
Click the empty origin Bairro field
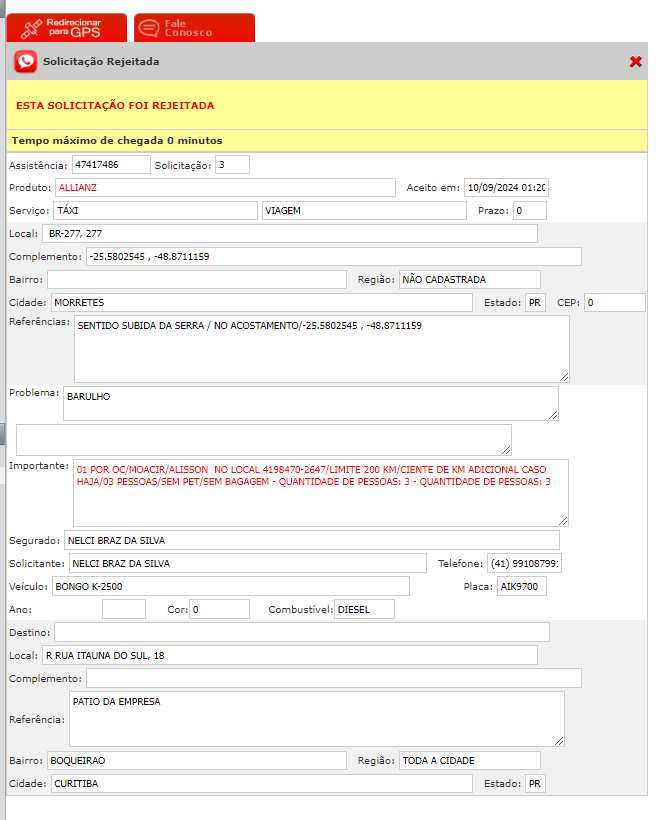(x=197, y=280)
